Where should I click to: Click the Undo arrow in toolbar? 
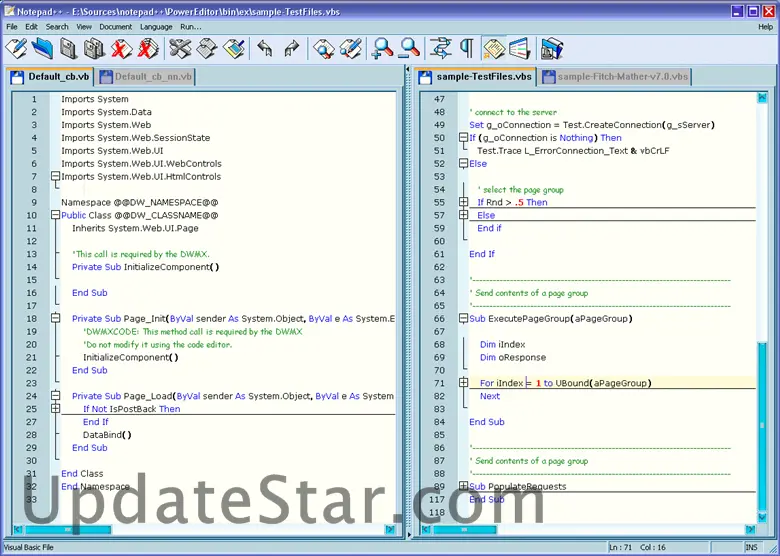click(x=265, y=48)
